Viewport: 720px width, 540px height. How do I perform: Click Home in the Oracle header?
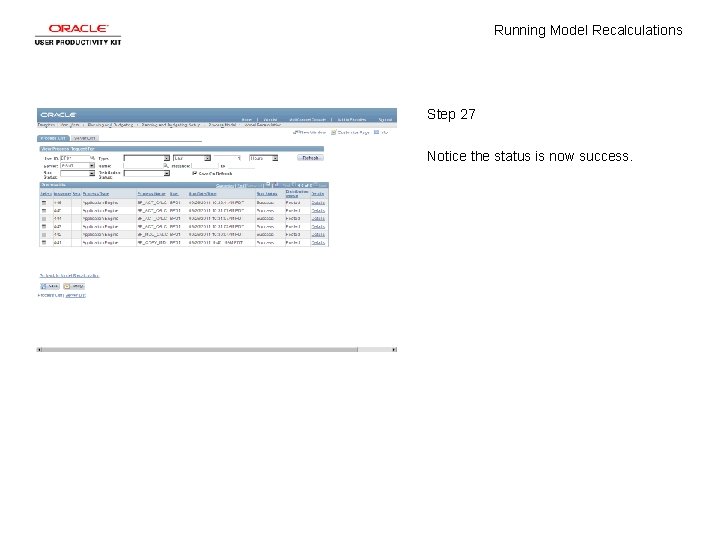[x=247, y=119]
